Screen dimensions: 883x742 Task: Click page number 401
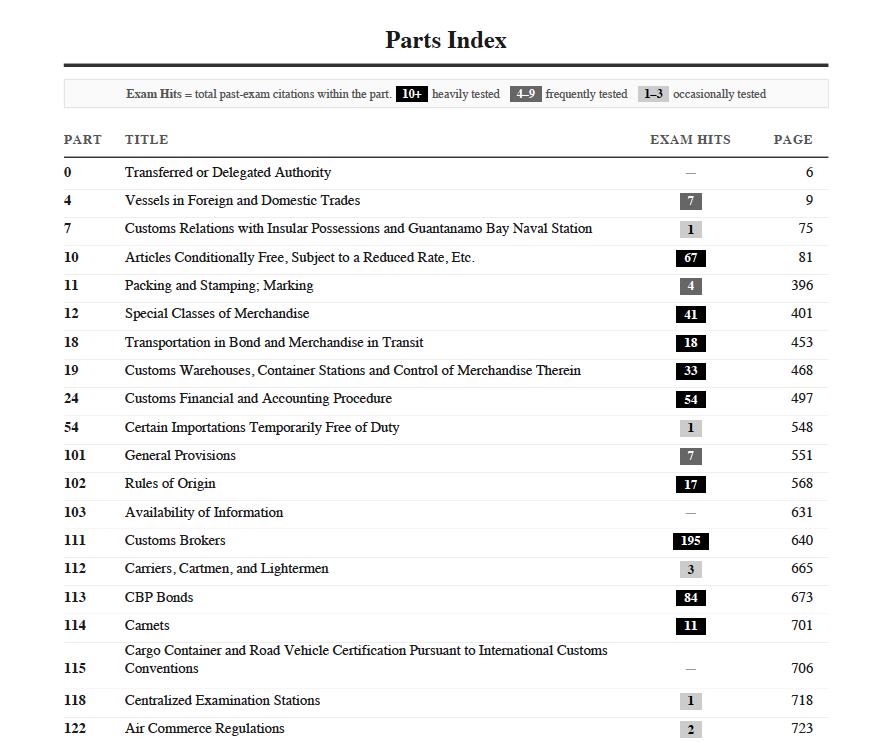[x=802, y=314]
